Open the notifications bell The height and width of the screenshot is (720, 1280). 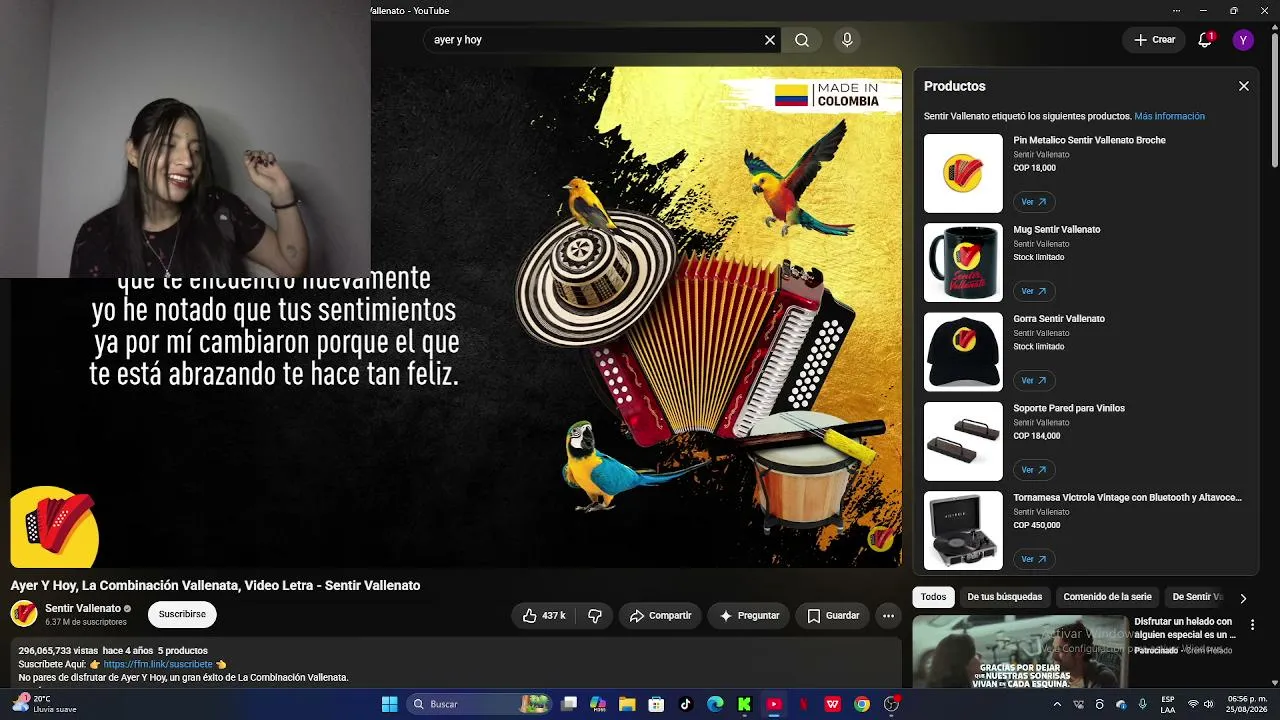click(1205, 40)
